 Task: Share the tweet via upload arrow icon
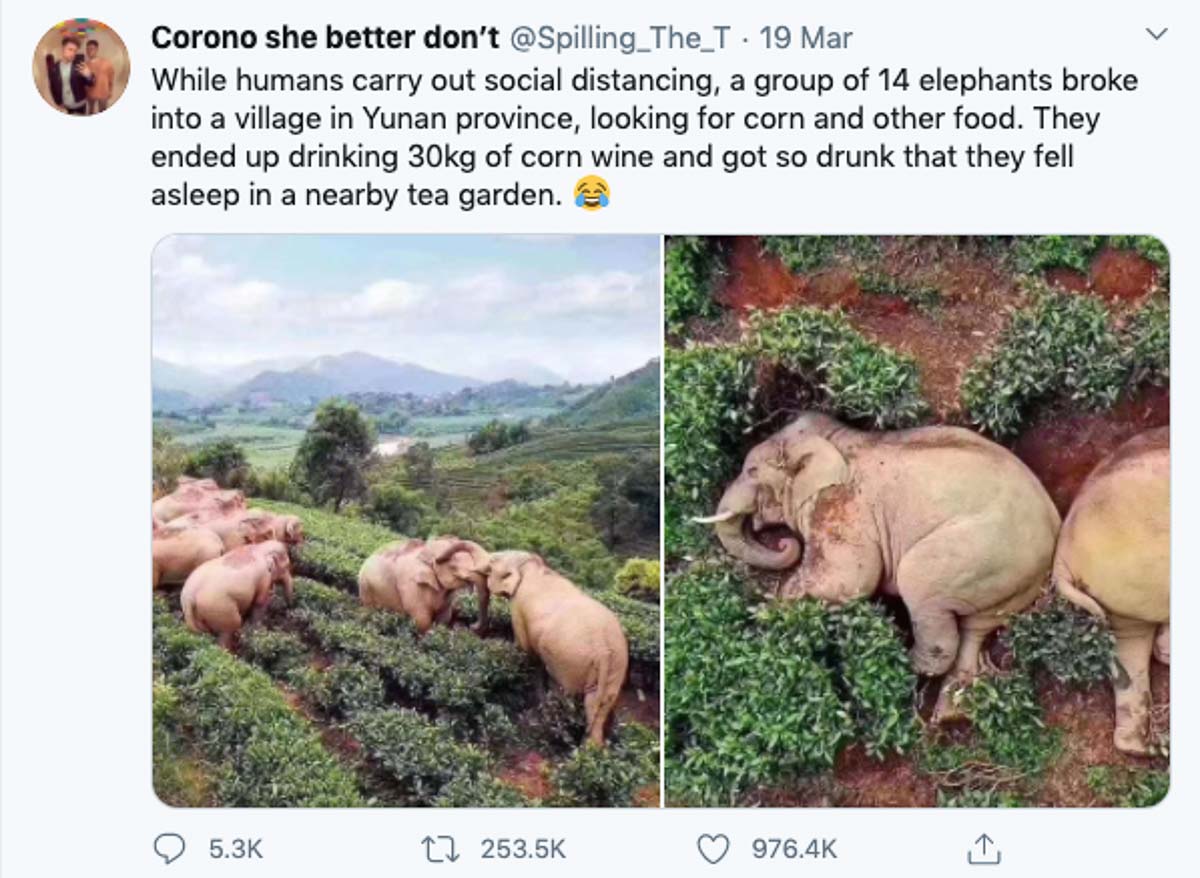(x=984, y=848)
